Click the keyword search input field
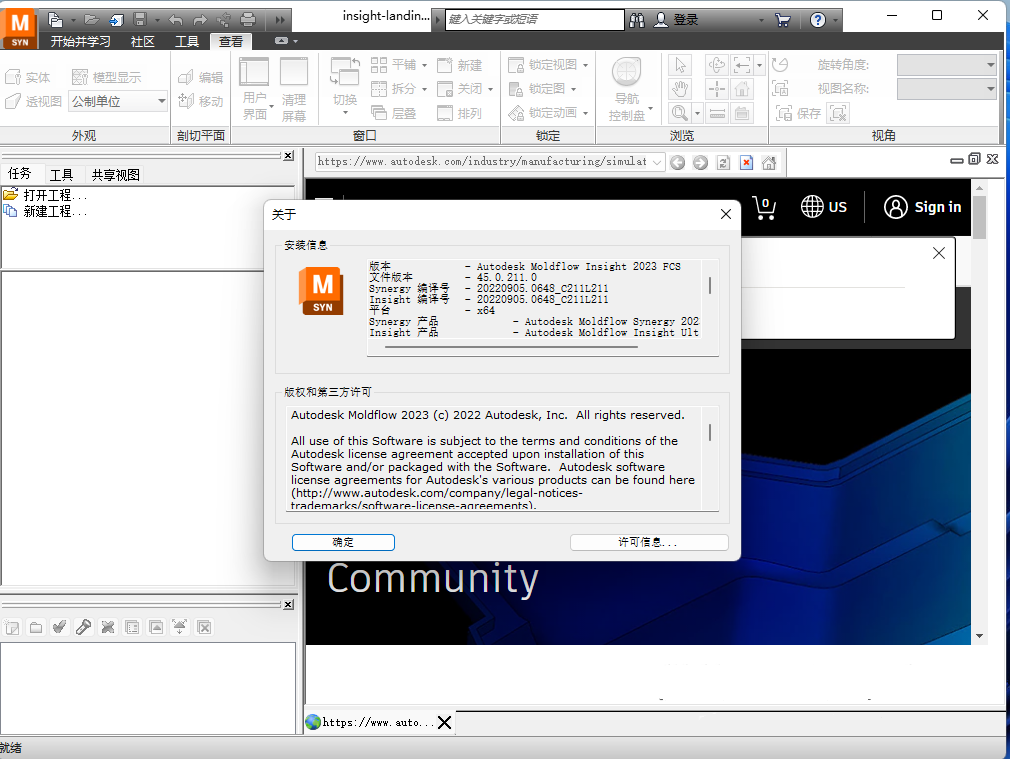The image size is (1010, 759). tap(535, 19)
